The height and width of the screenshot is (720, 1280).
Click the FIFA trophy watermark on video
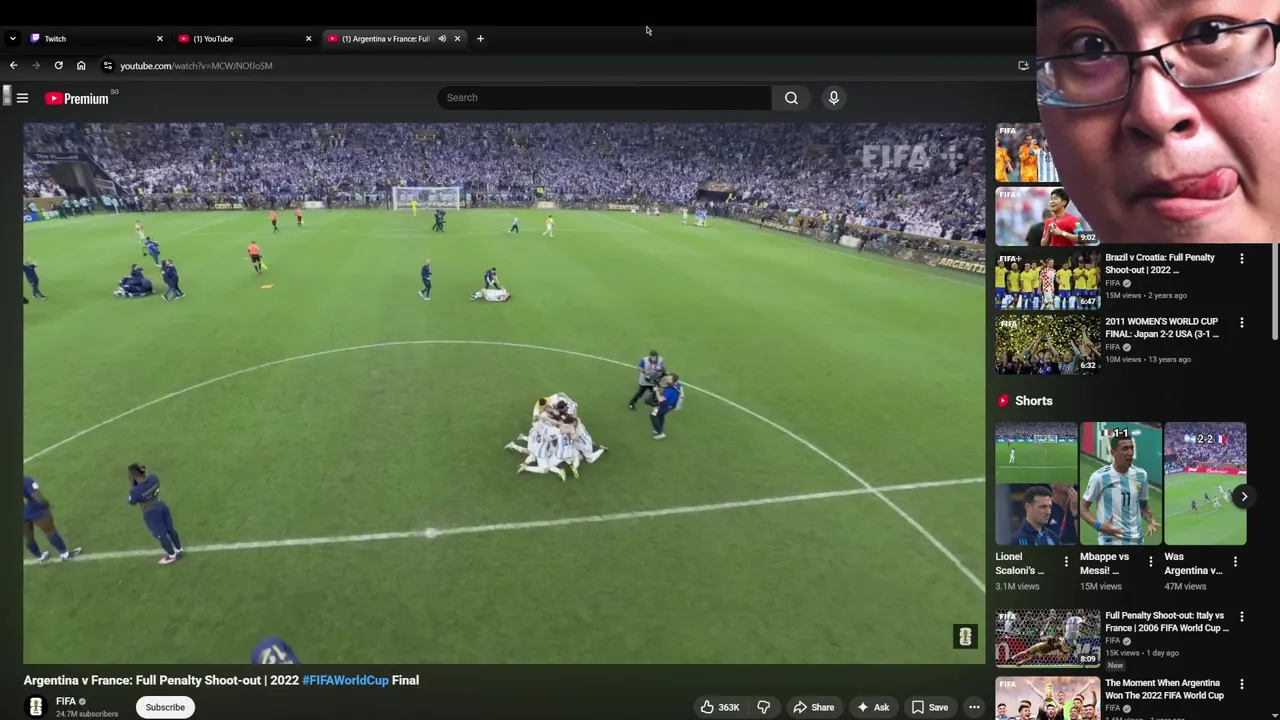coord(965,637)
